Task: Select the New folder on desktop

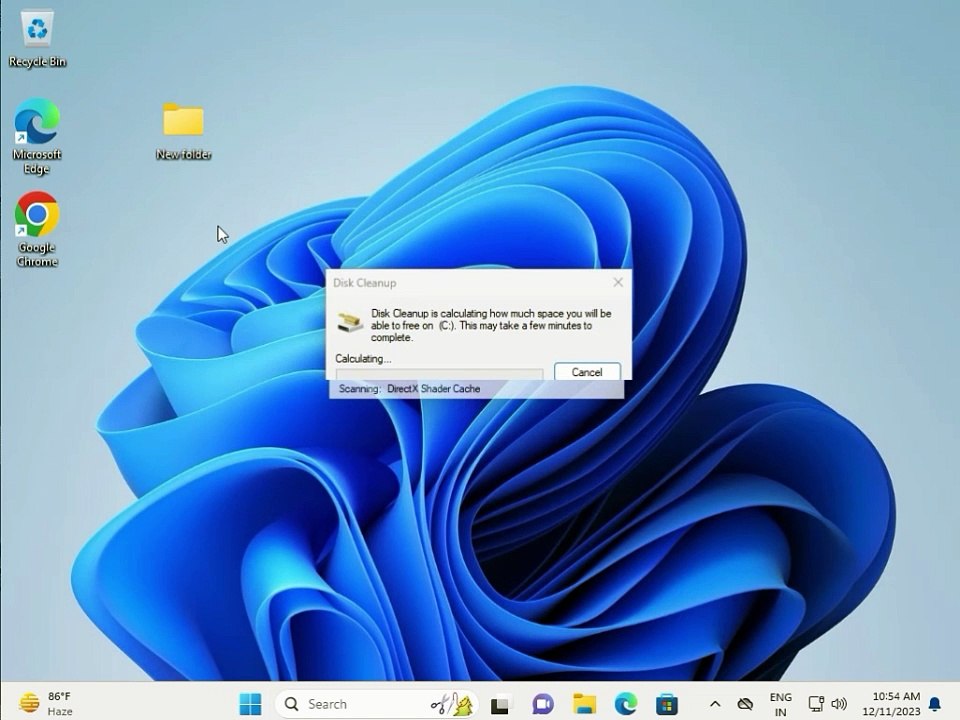Action: (x=183, y=132)
